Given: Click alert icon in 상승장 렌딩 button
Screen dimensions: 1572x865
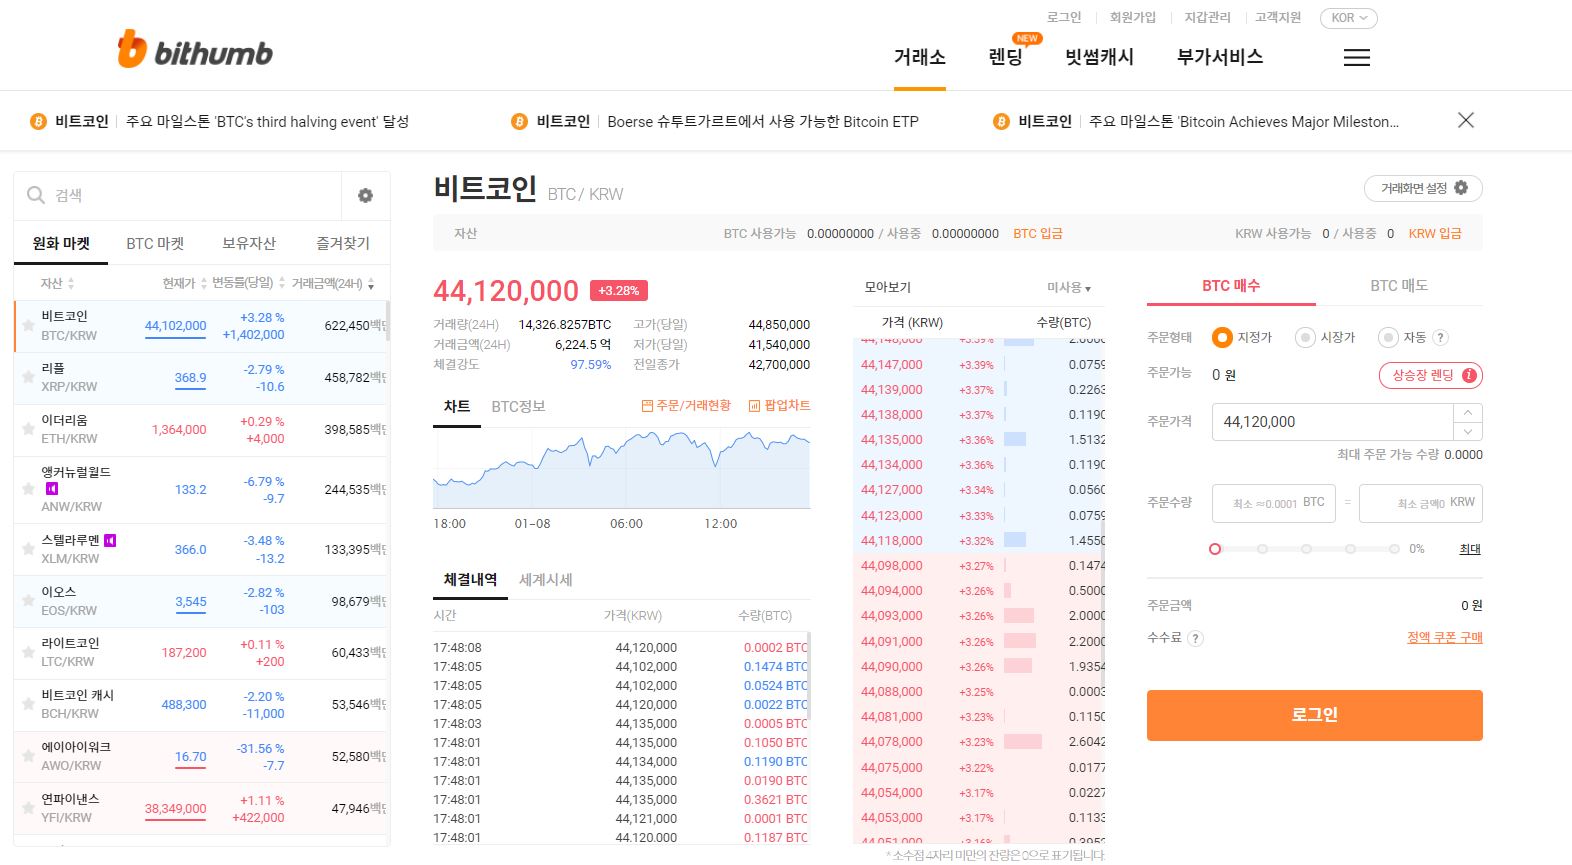Looking at the screenshot, I should click(1469, 376).
